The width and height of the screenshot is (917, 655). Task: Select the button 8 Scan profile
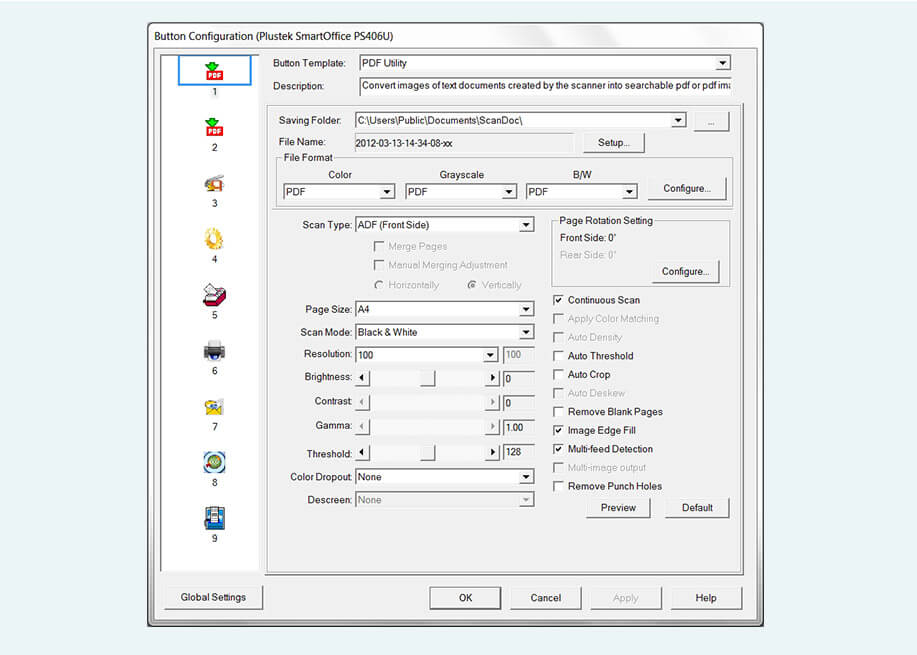click(215, 461)
